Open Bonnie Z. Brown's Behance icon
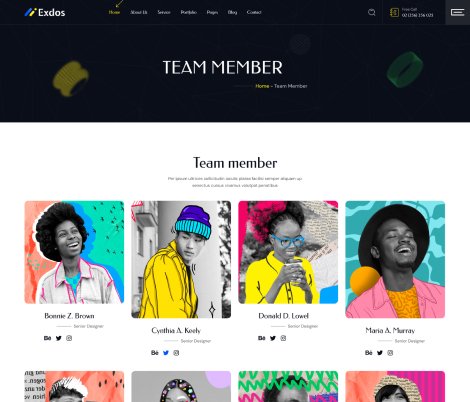The image size is (470, 402). point(47,338)
